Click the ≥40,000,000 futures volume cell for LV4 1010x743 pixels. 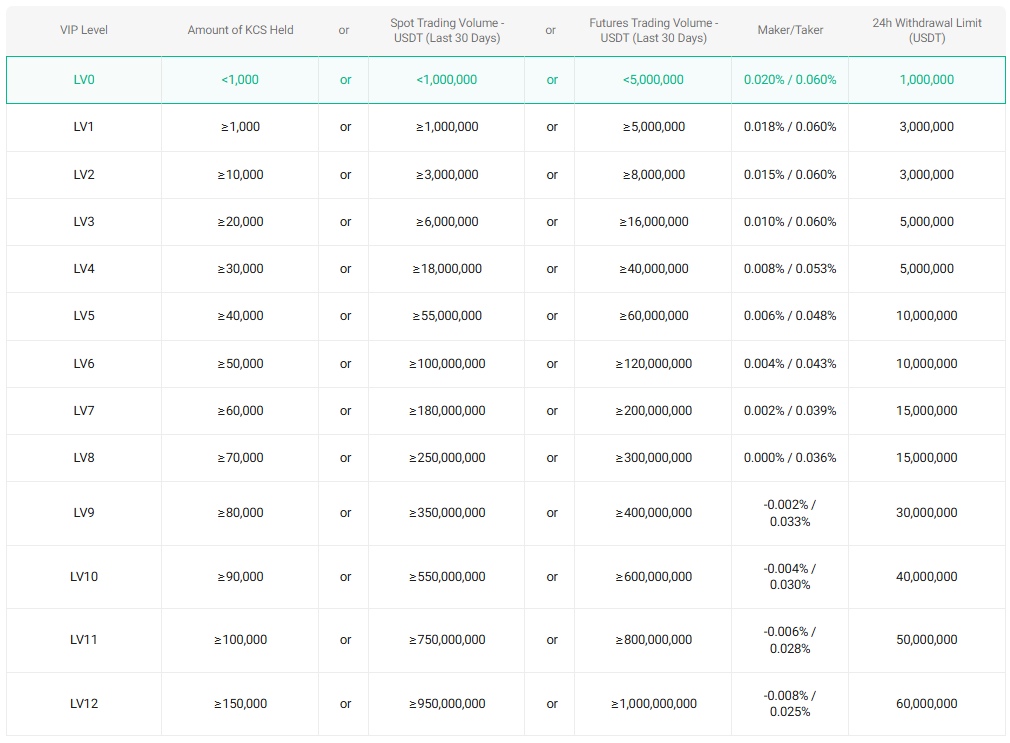[652, 269]
